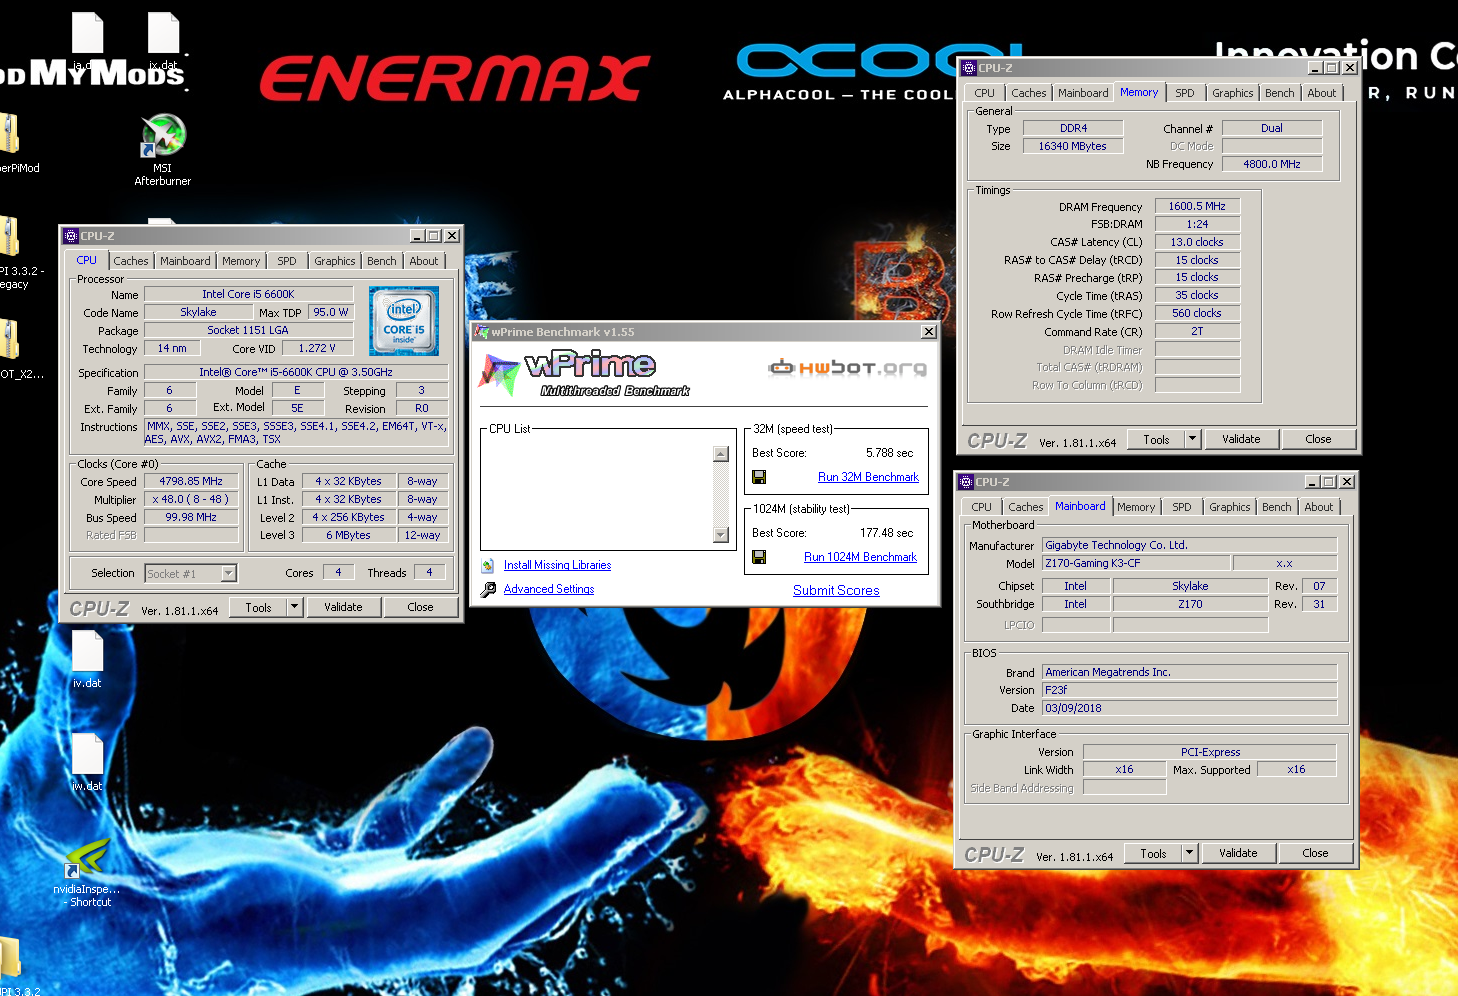Open the Selection Socket #1 combo box
Viewport: 1458px width, 996px height.
click(191, 573)
